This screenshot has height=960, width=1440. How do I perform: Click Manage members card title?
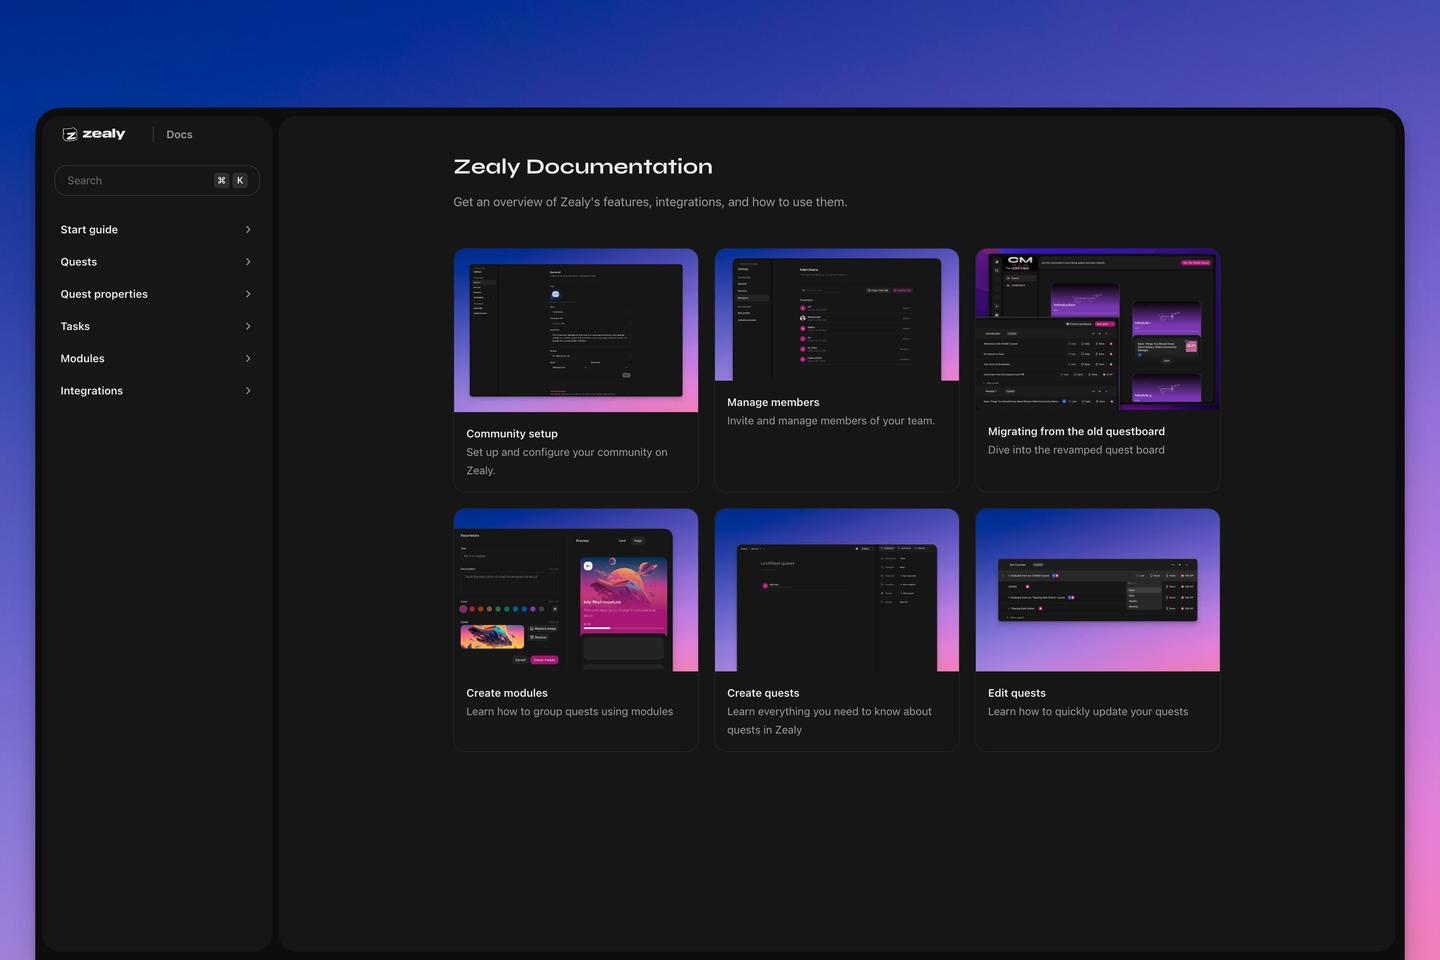coord(773,403)
